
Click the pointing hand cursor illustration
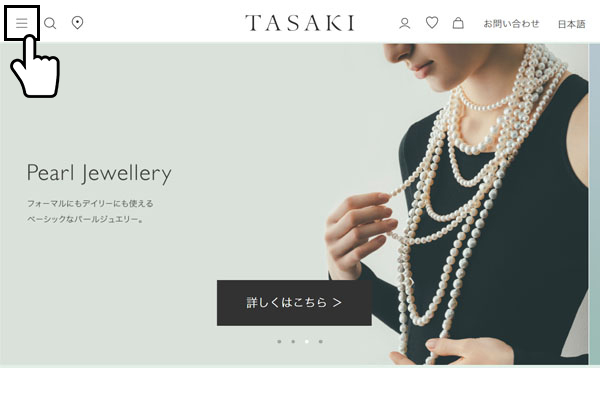click(x=35, y=66)
